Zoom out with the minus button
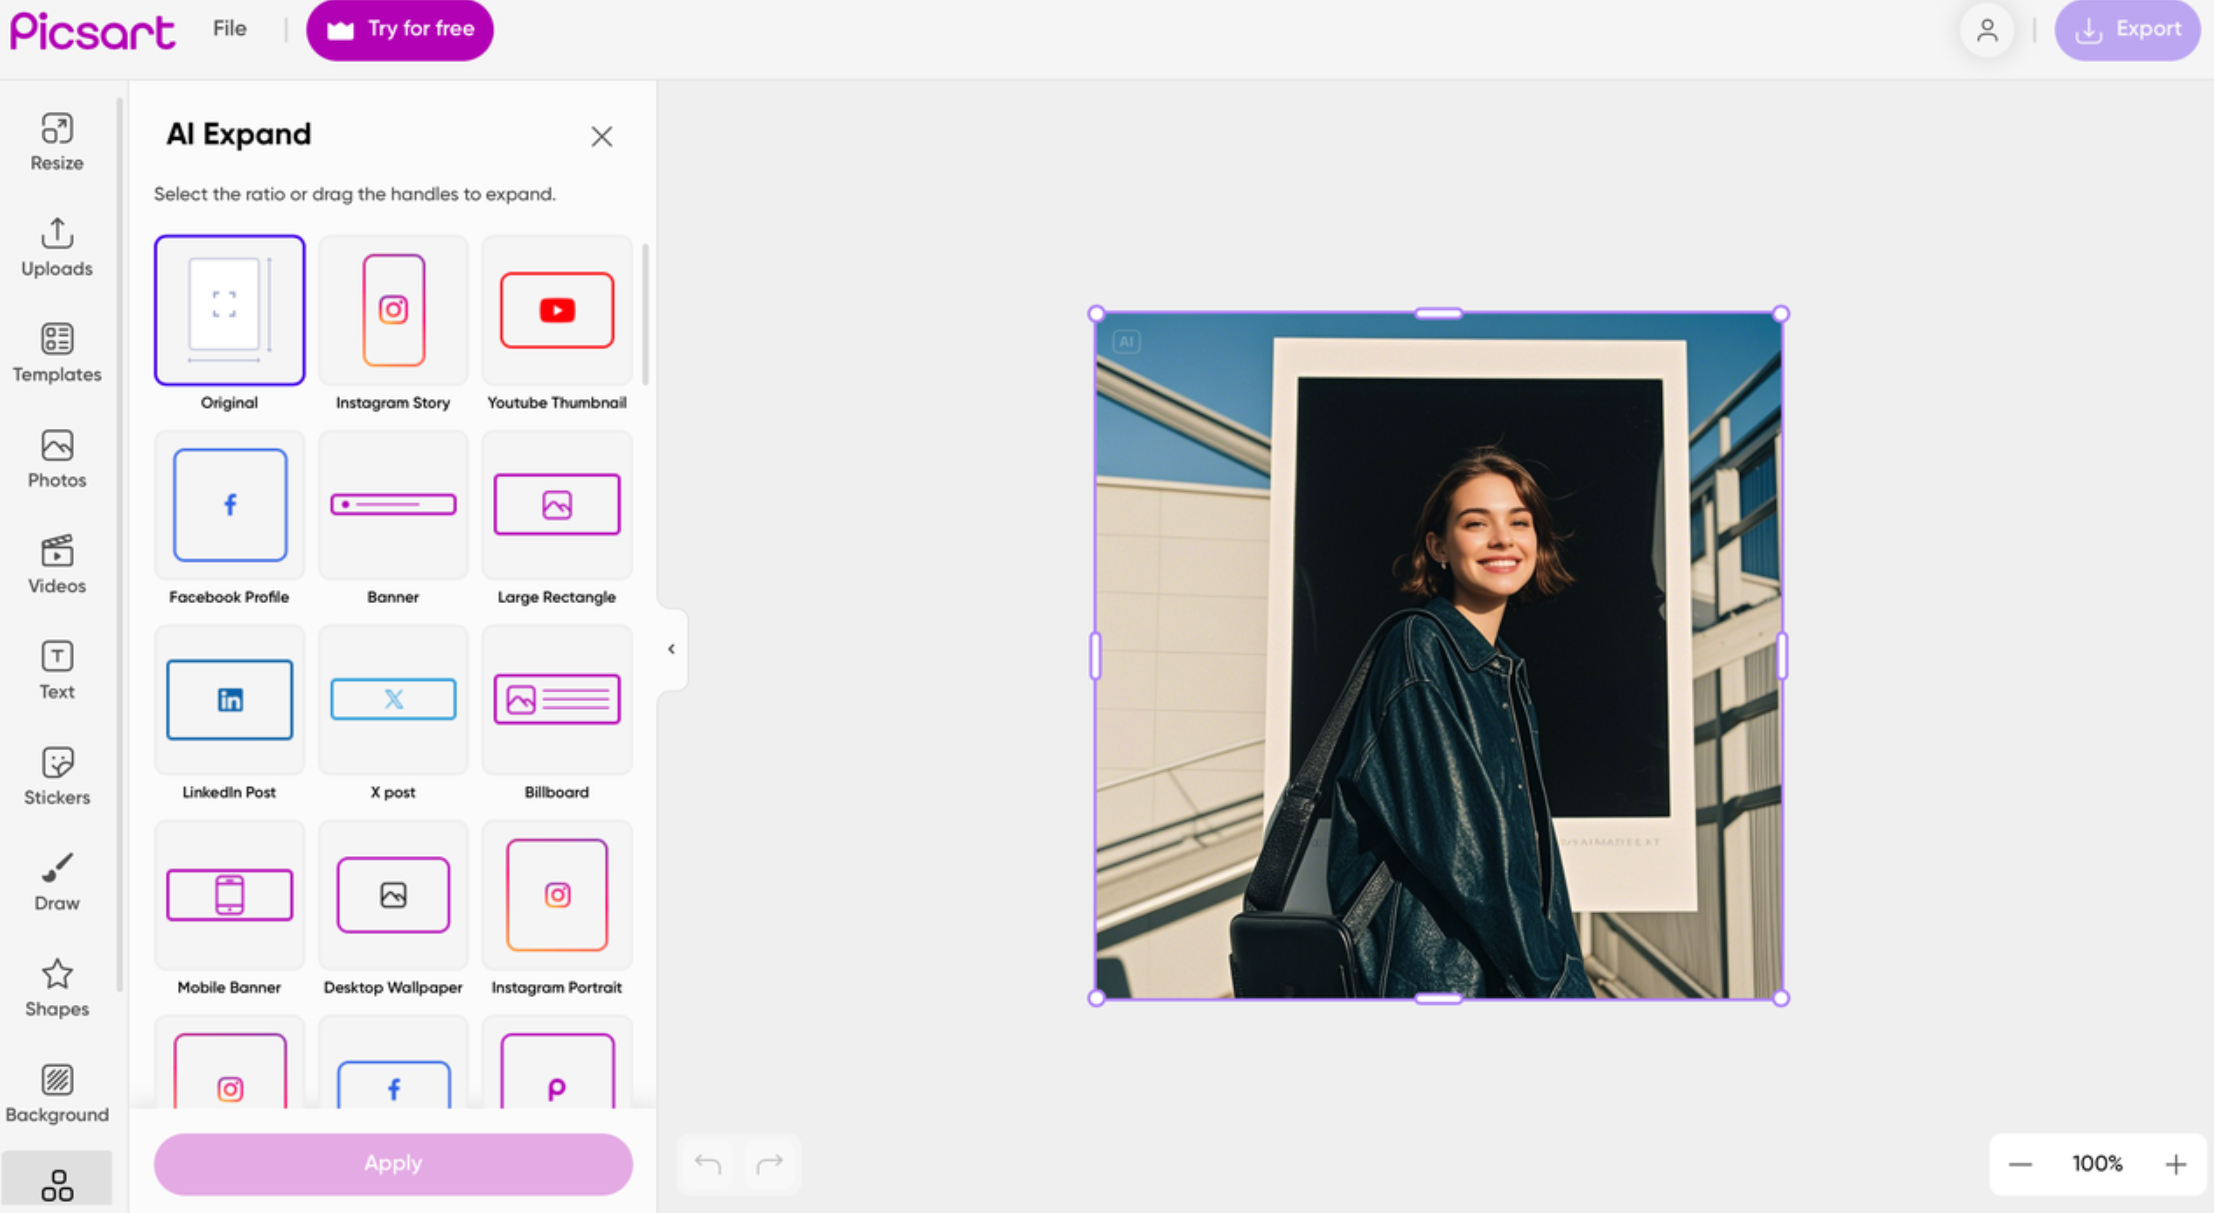 point(2020,1164)
